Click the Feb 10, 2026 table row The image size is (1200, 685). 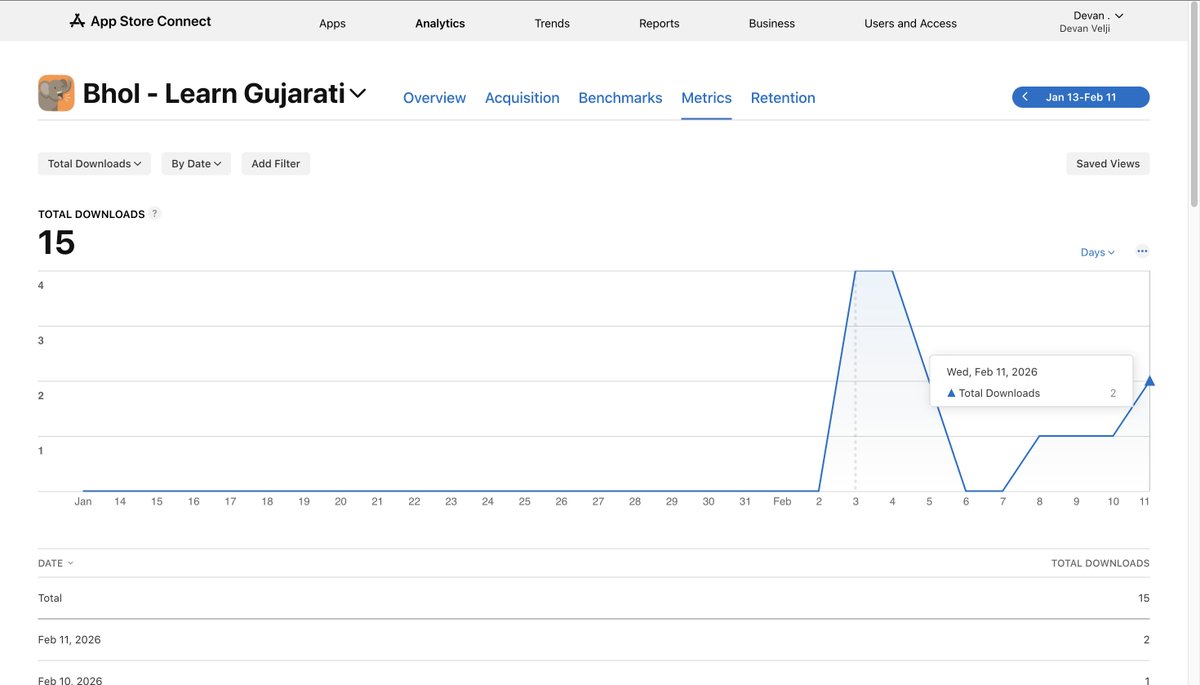[594, 675]
